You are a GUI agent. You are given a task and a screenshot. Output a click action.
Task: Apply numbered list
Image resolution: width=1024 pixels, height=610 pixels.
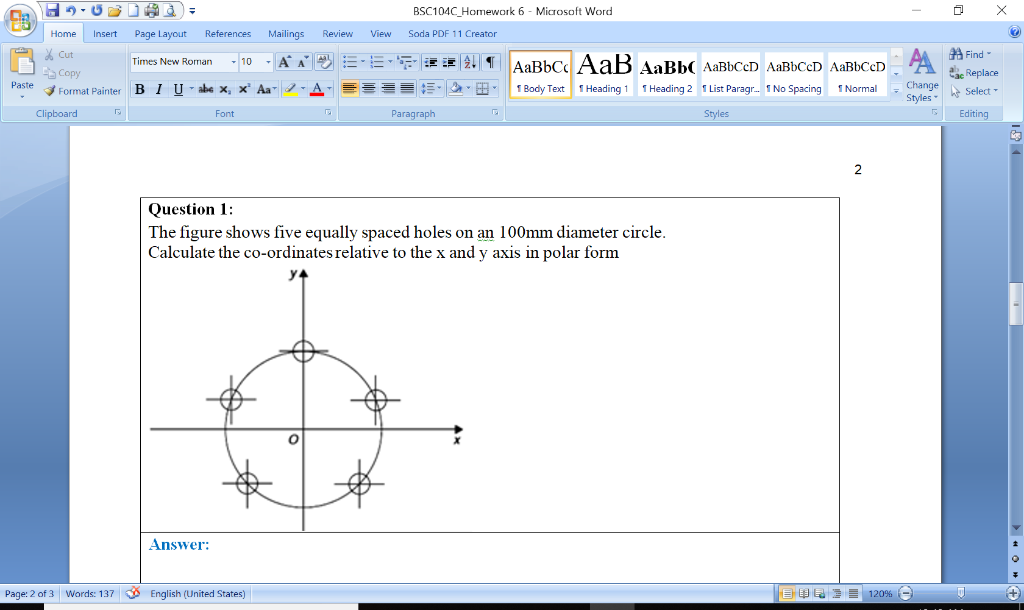click(377, 62)
